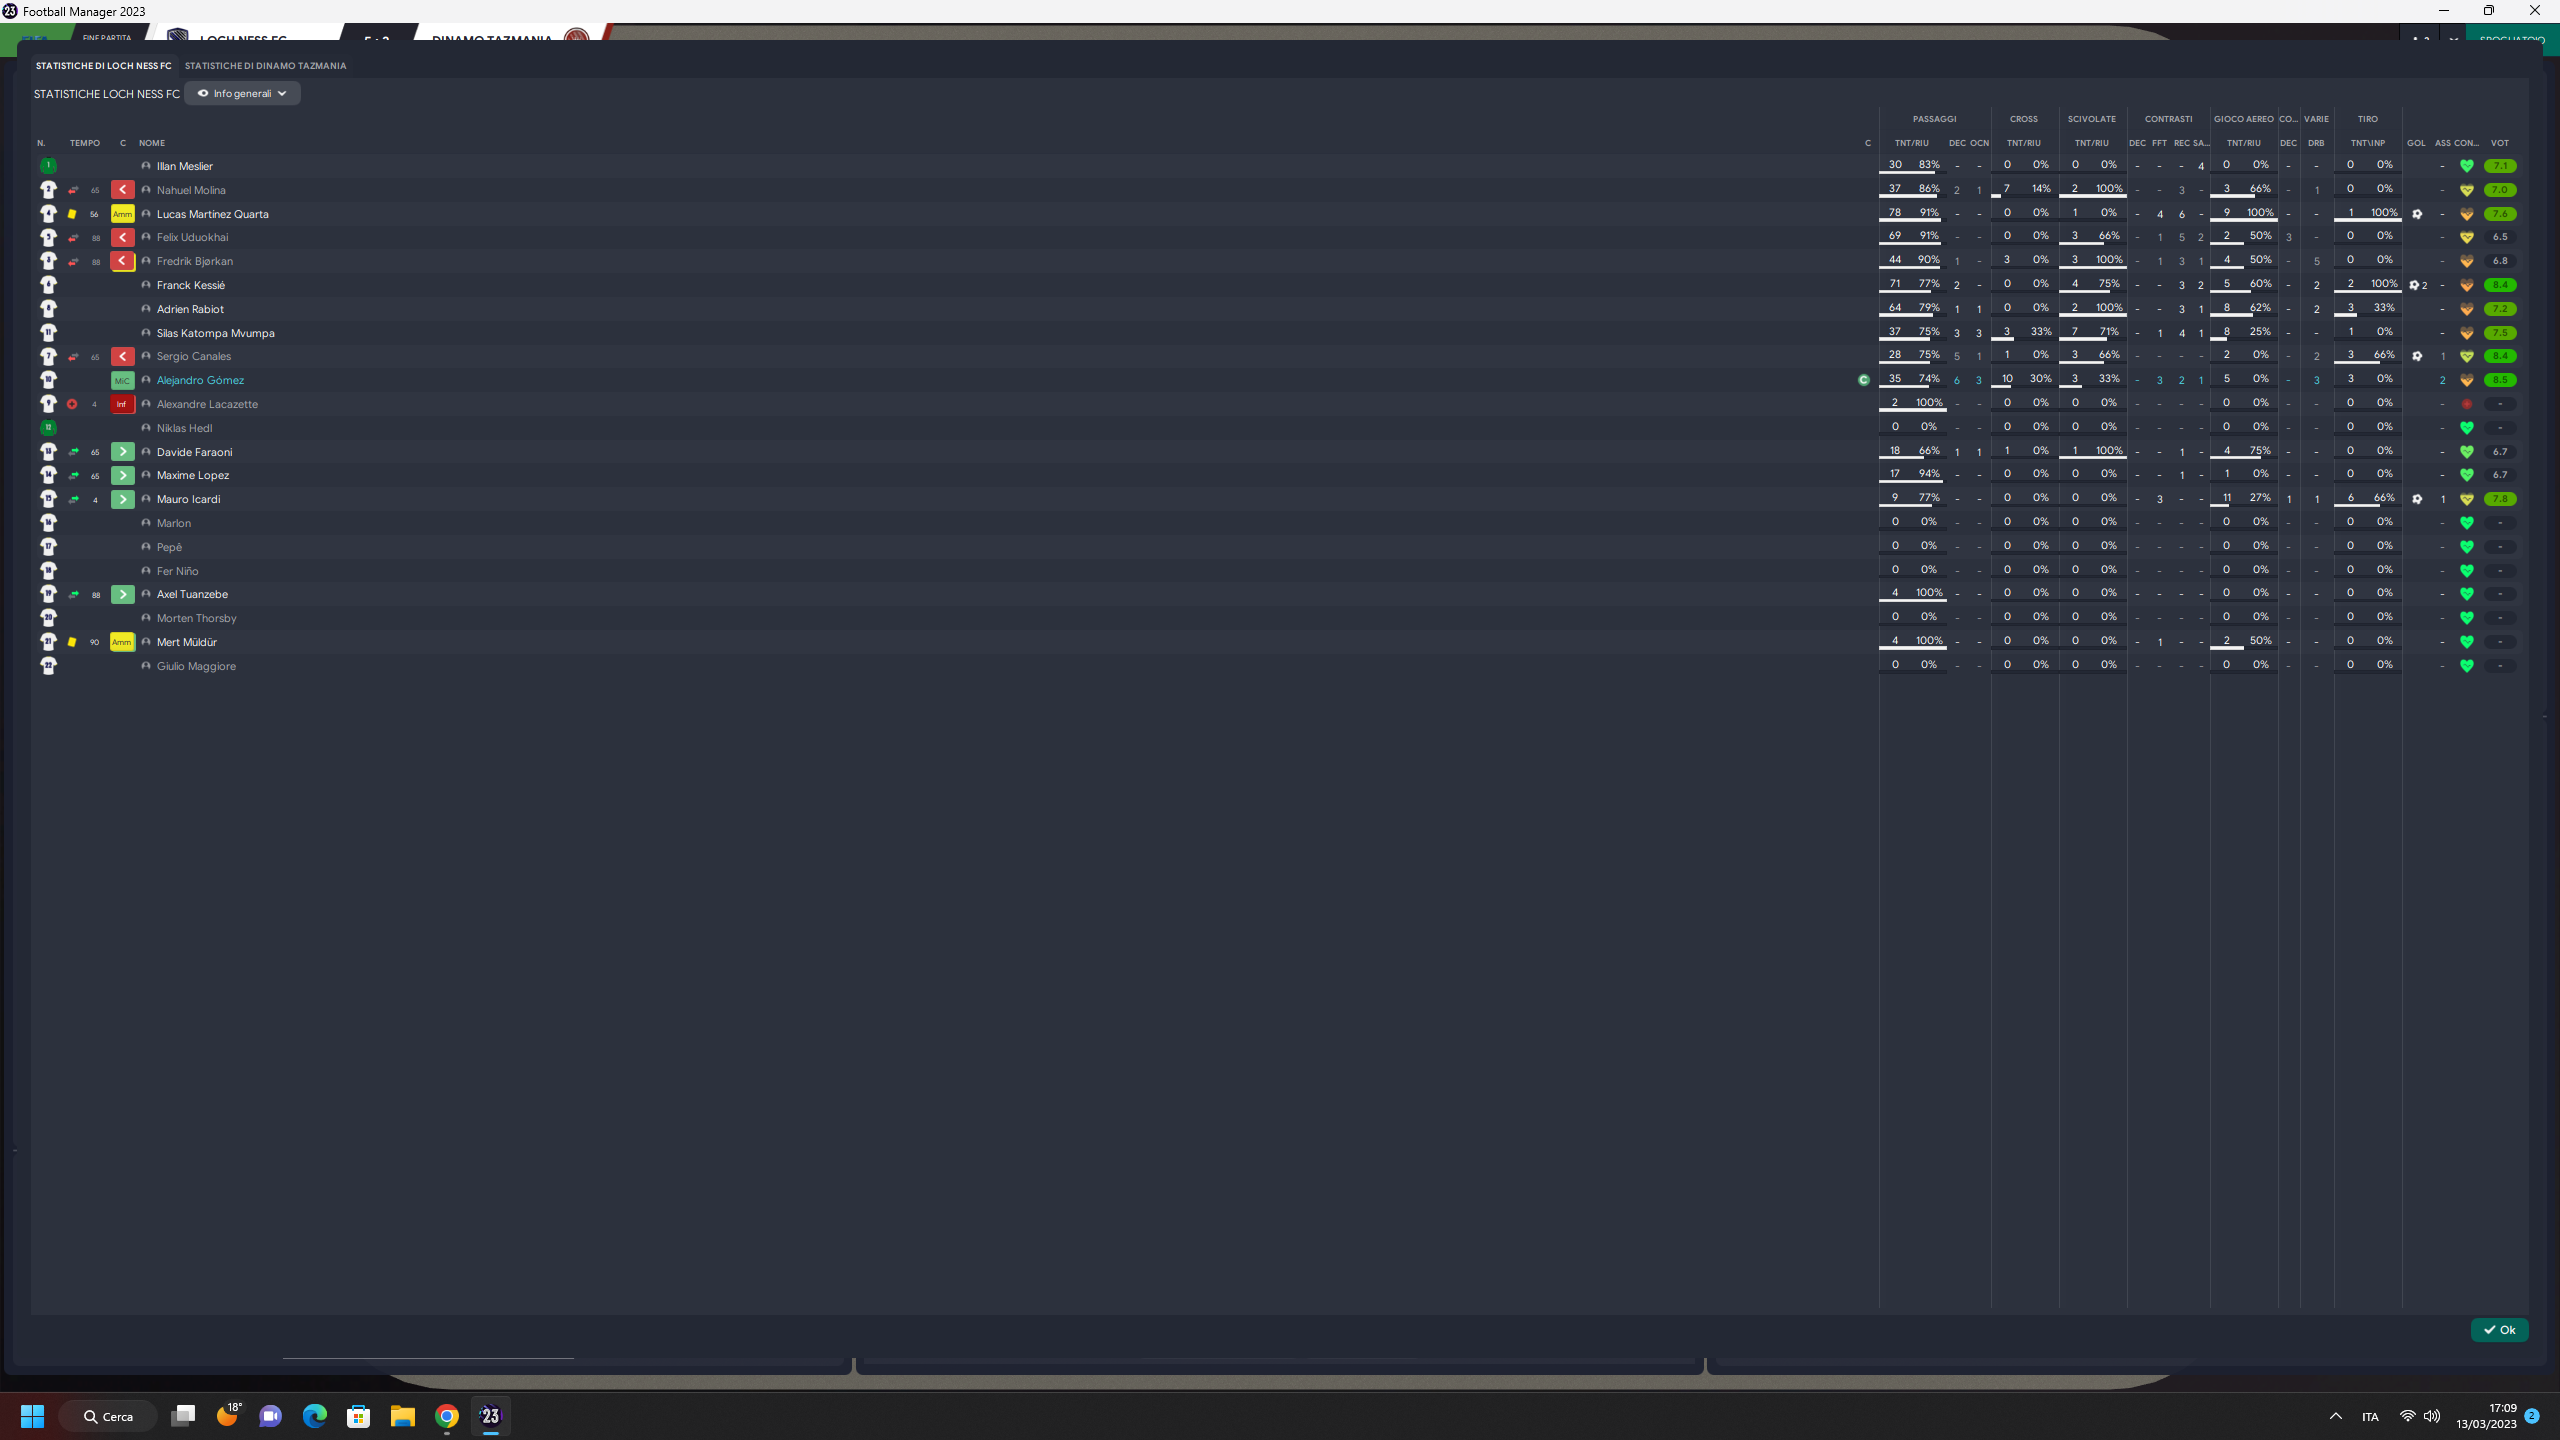Click the red substituted-off arrow for Nahuel Molina
The height and width of the screenshot is (1440, 2560).
[122, 190]
